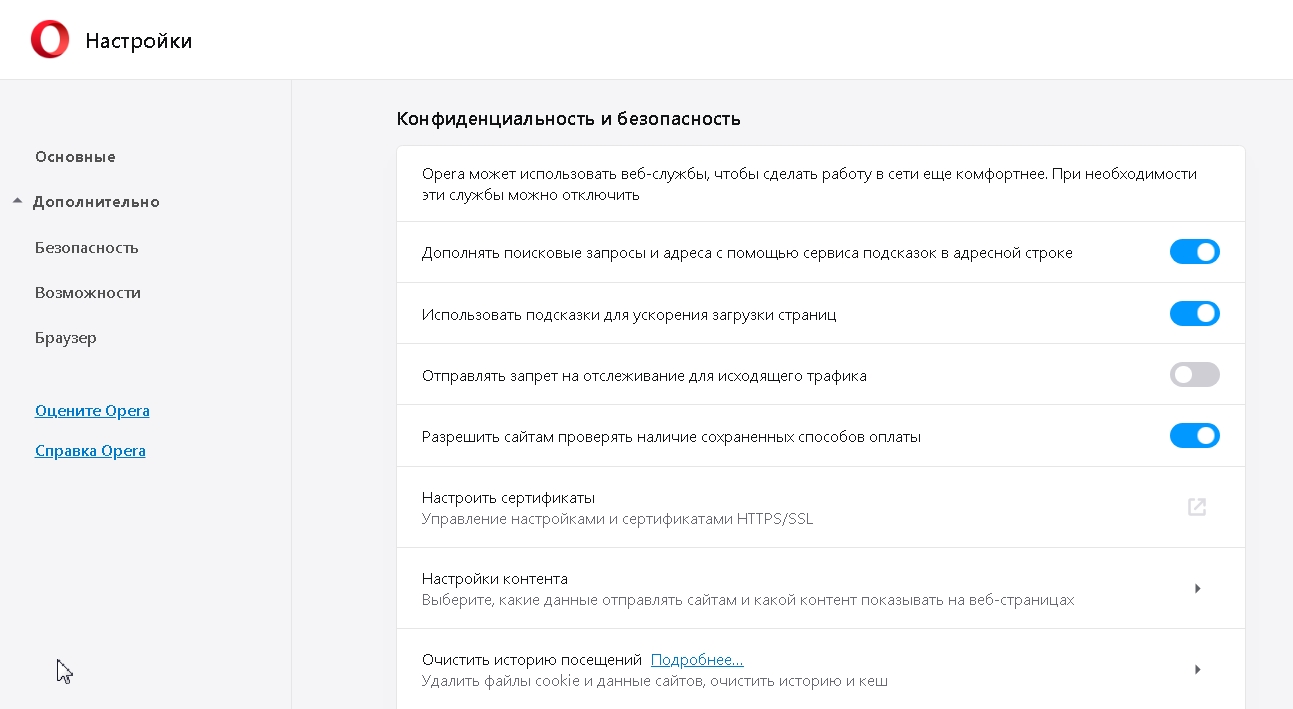This screenshot has height=709, width=1293.
Task: Click the Оцените Opera link
Action: 92,411
